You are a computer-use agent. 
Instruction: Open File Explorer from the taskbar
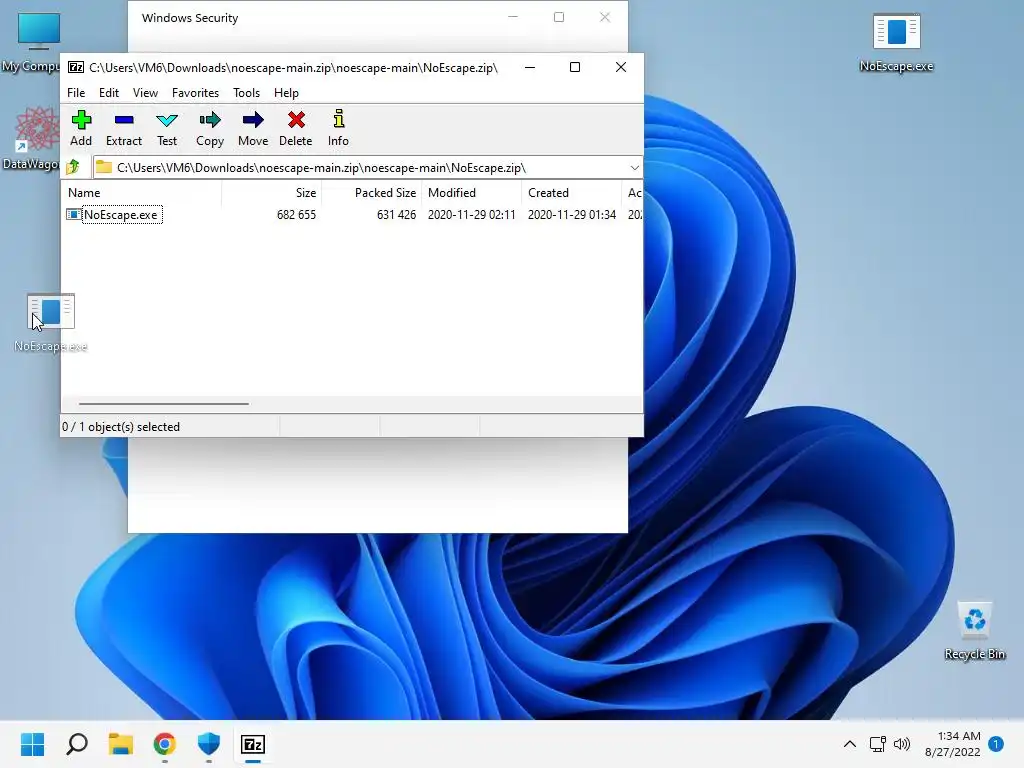(121, 744)
